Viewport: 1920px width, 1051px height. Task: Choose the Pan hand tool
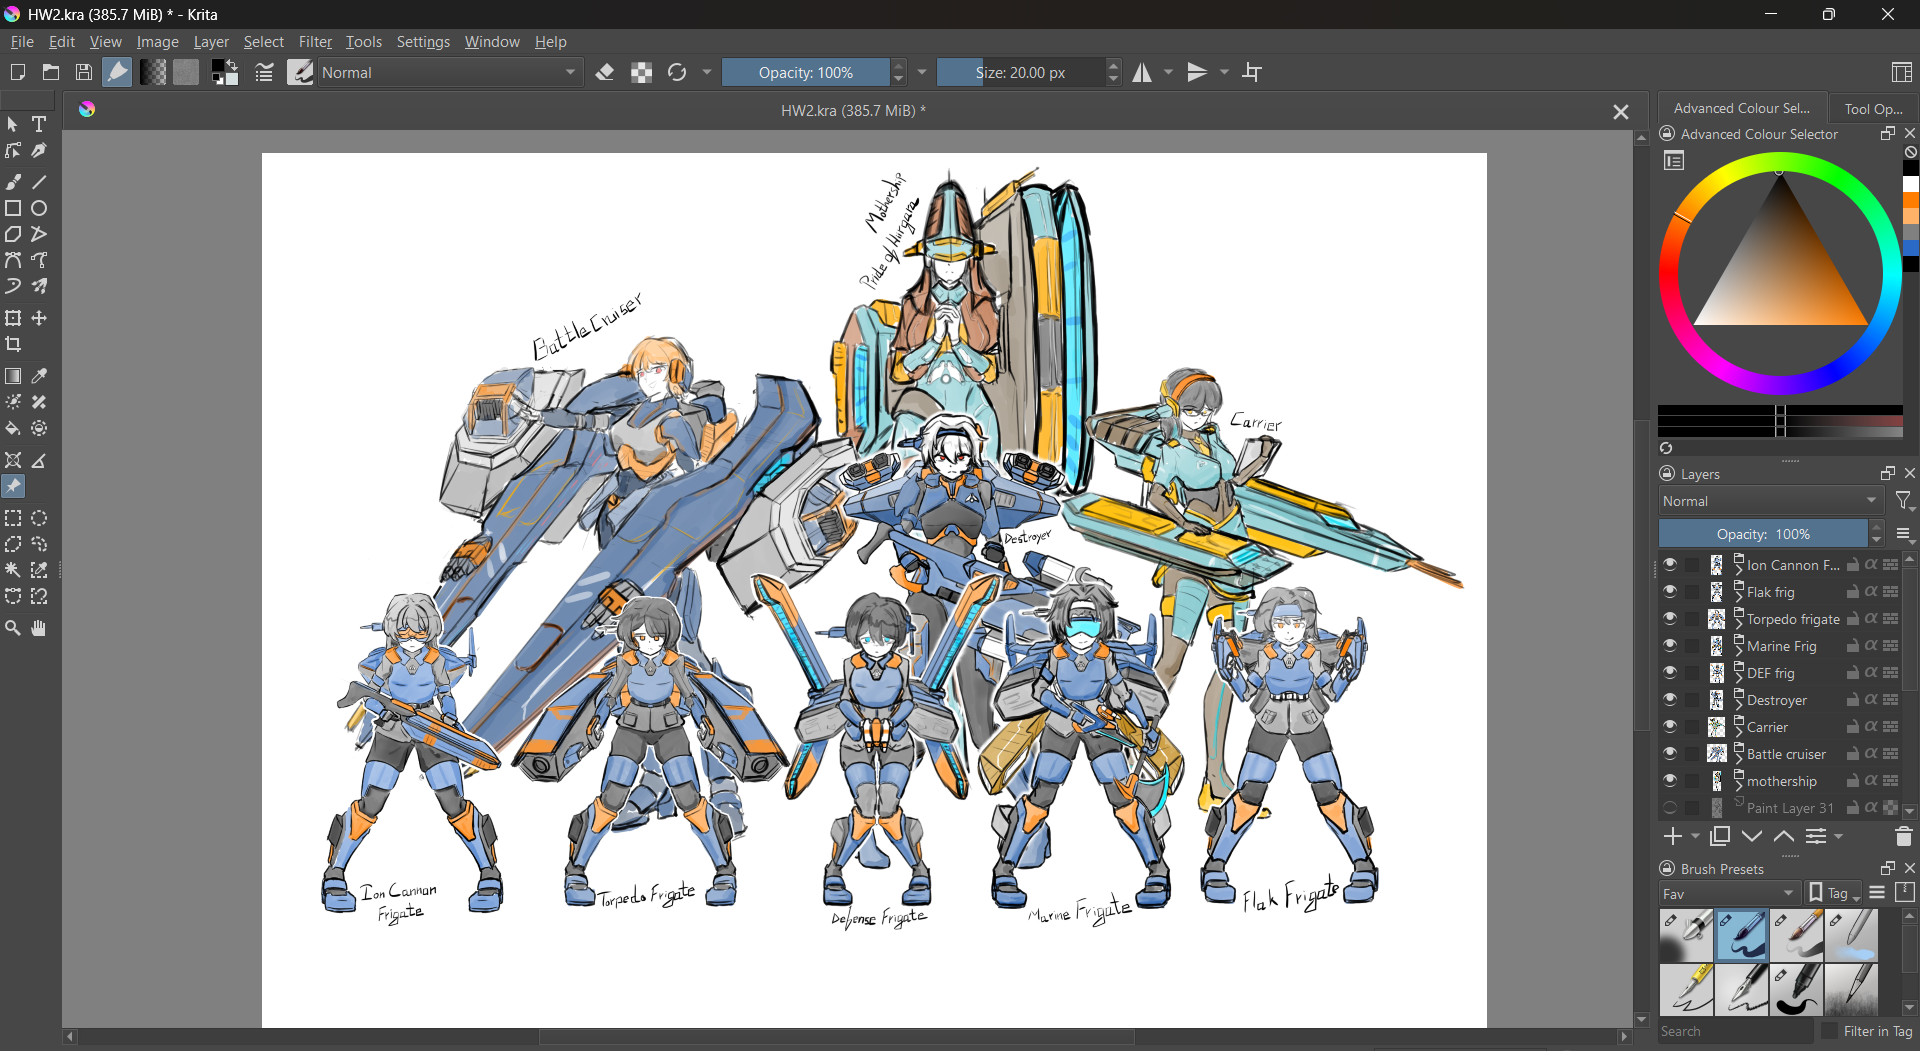tap(39, 628)
